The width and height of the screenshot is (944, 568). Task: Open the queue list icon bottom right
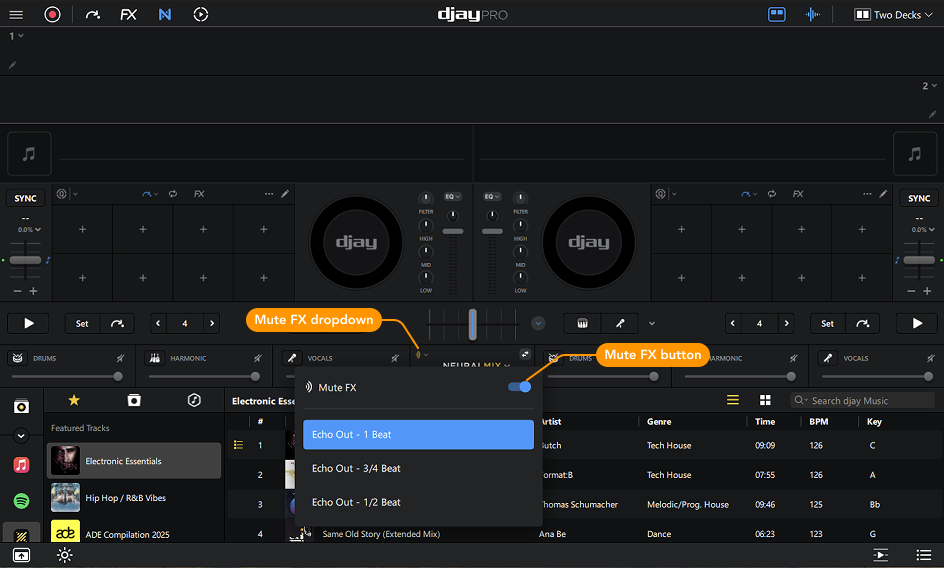pos(924,555)
